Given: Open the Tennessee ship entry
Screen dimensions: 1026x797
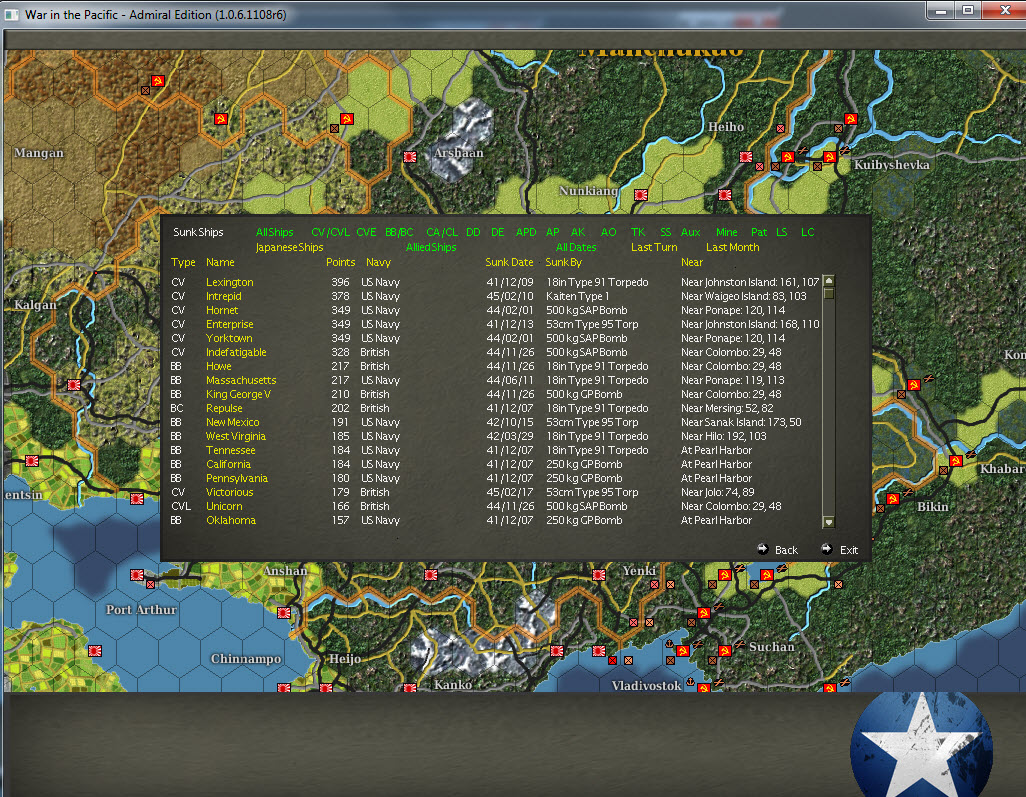Looking at the screenshot, I should pos(230,450).
